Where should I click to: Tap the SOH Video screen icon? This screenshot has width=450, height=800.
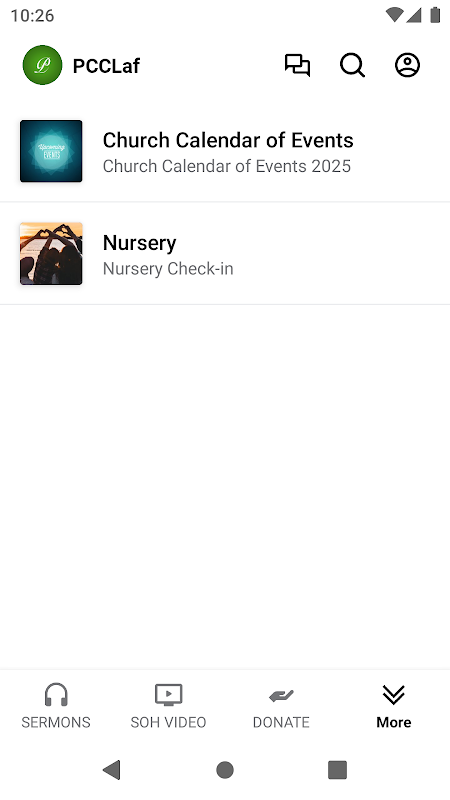click(168, 695)
